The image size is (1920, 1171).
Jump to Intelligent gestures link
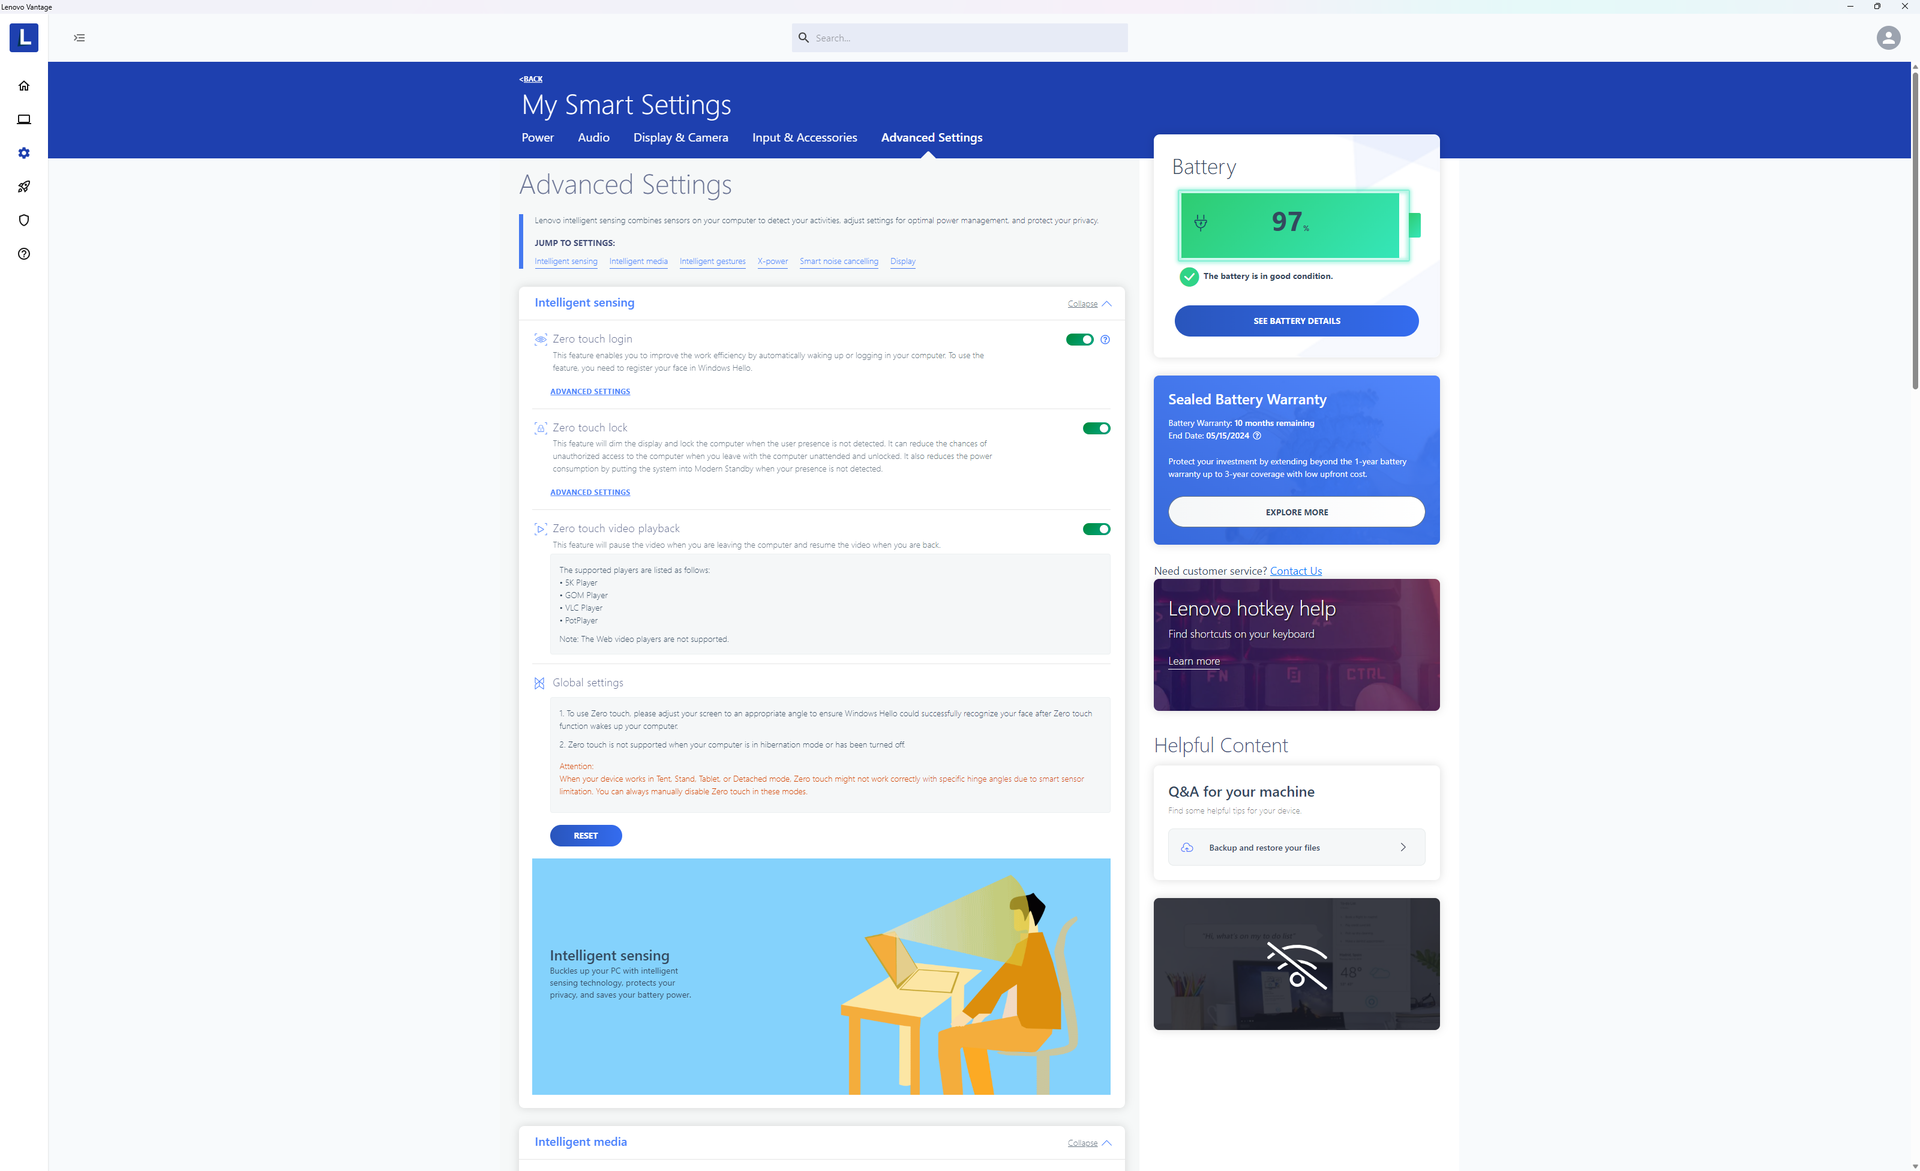(x=712, y=262)
